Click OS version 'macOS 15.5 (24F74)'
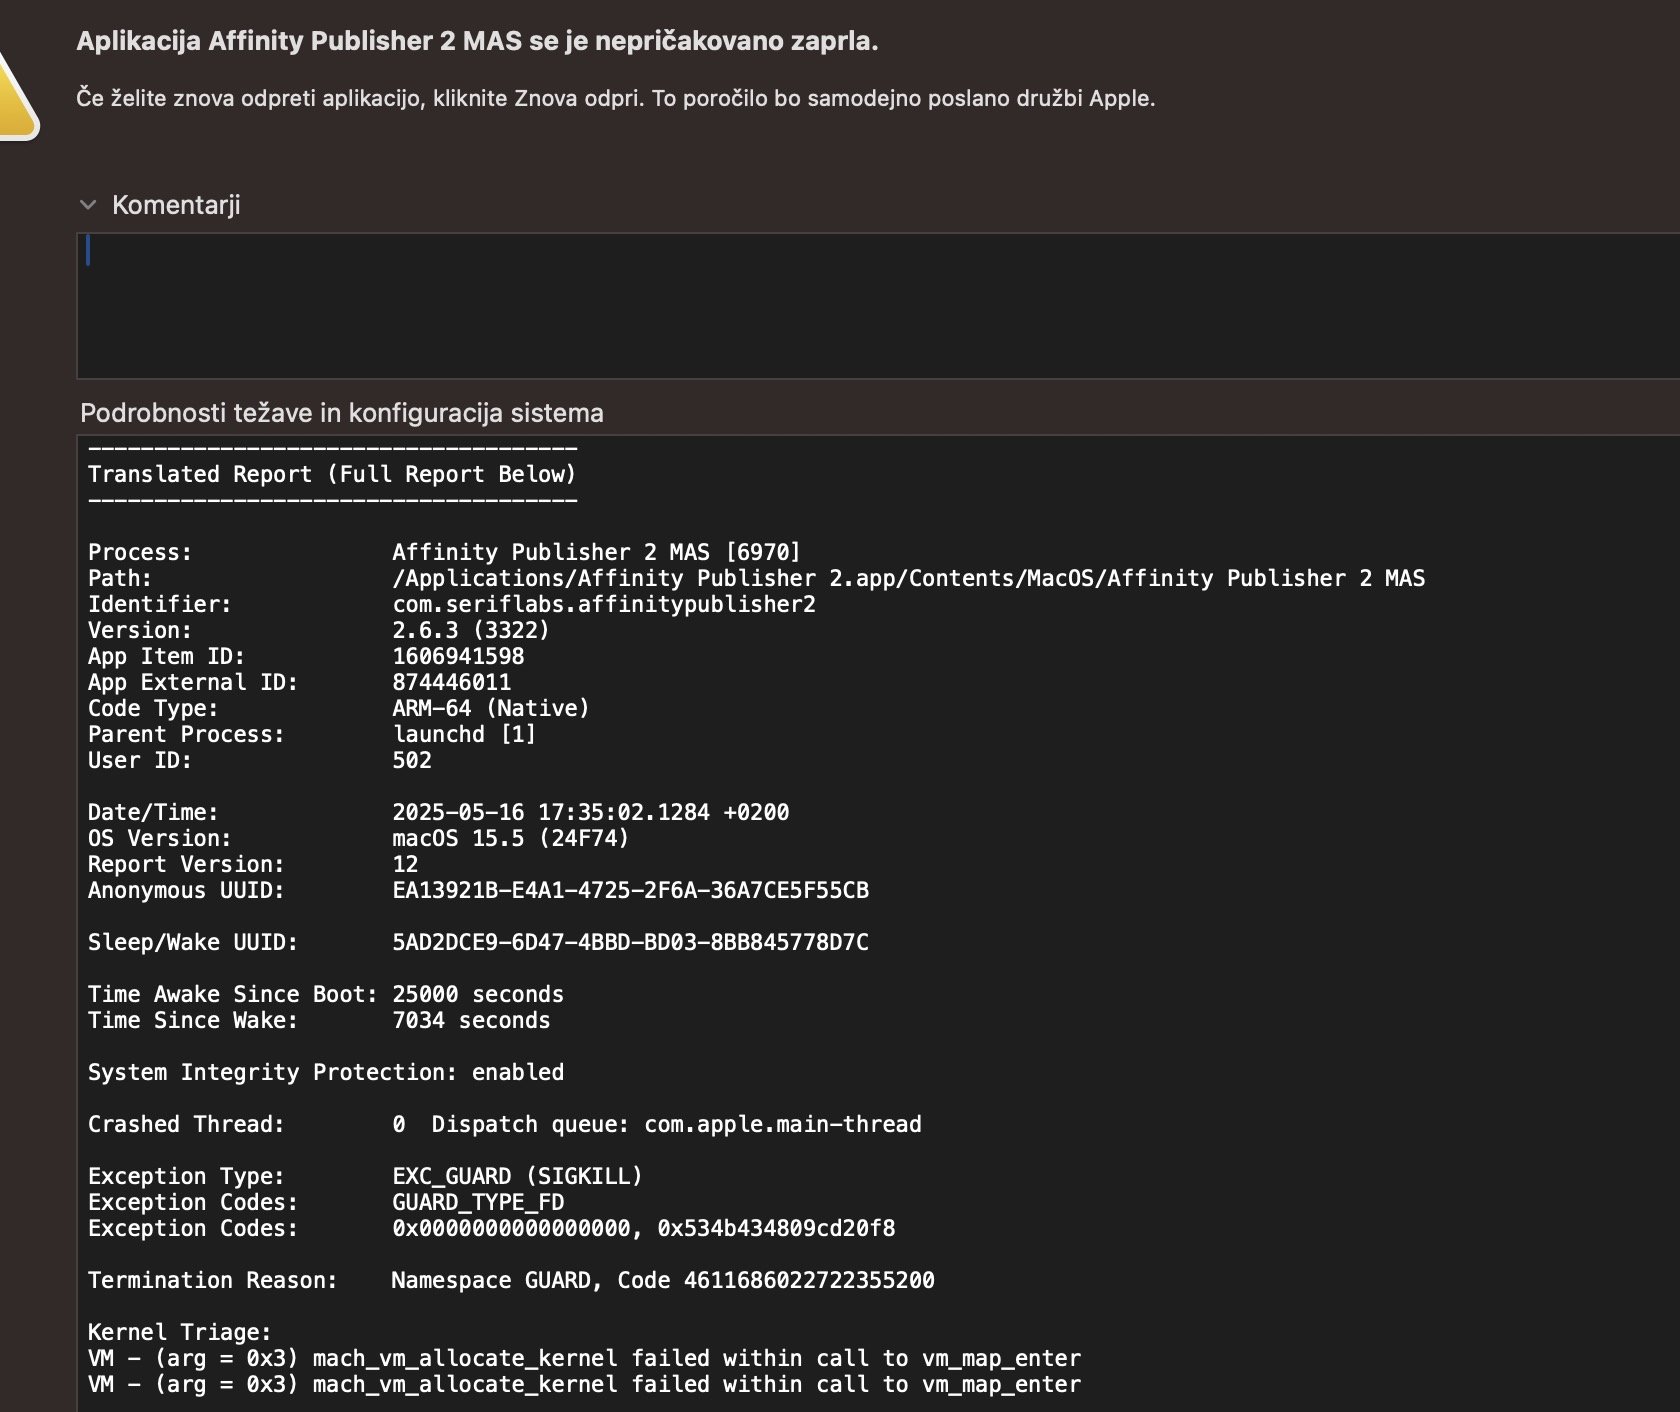 click(511, 838)
